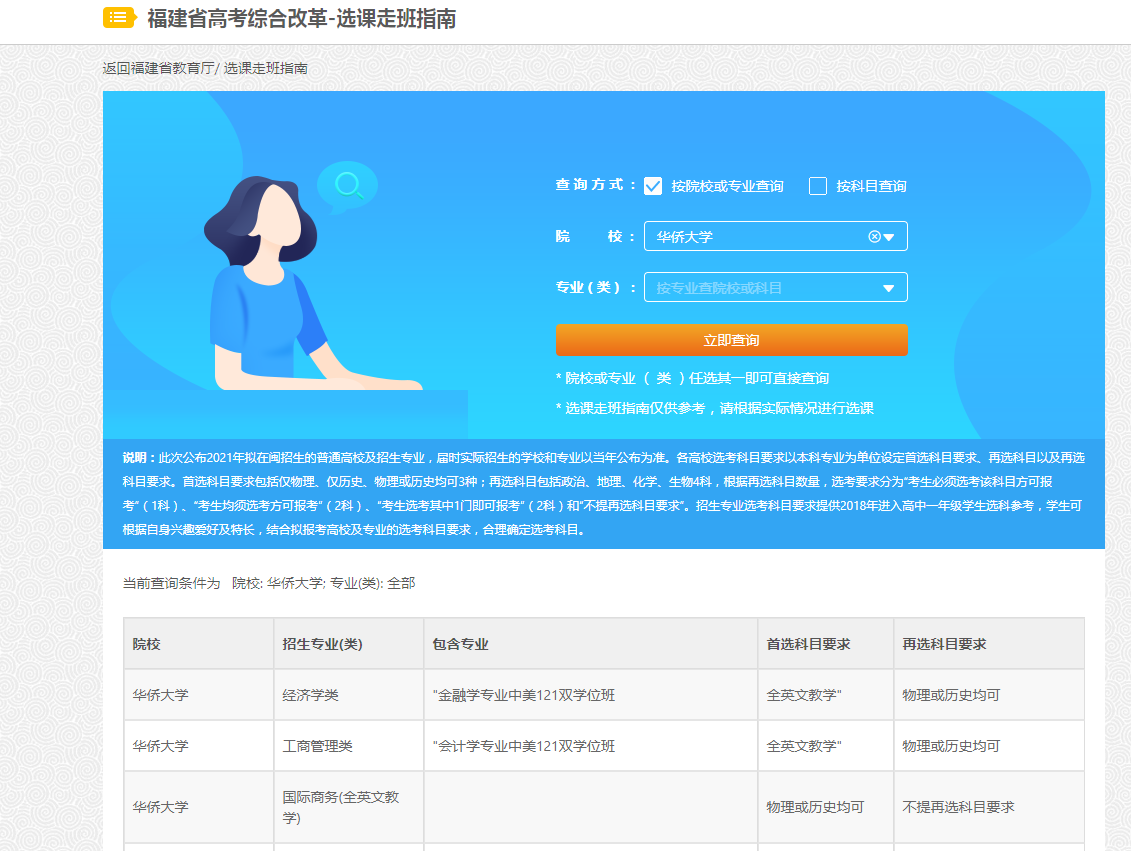Click the 按专业查院校或科目 input field
The image size is (1131, 851).
pos(775,288)
